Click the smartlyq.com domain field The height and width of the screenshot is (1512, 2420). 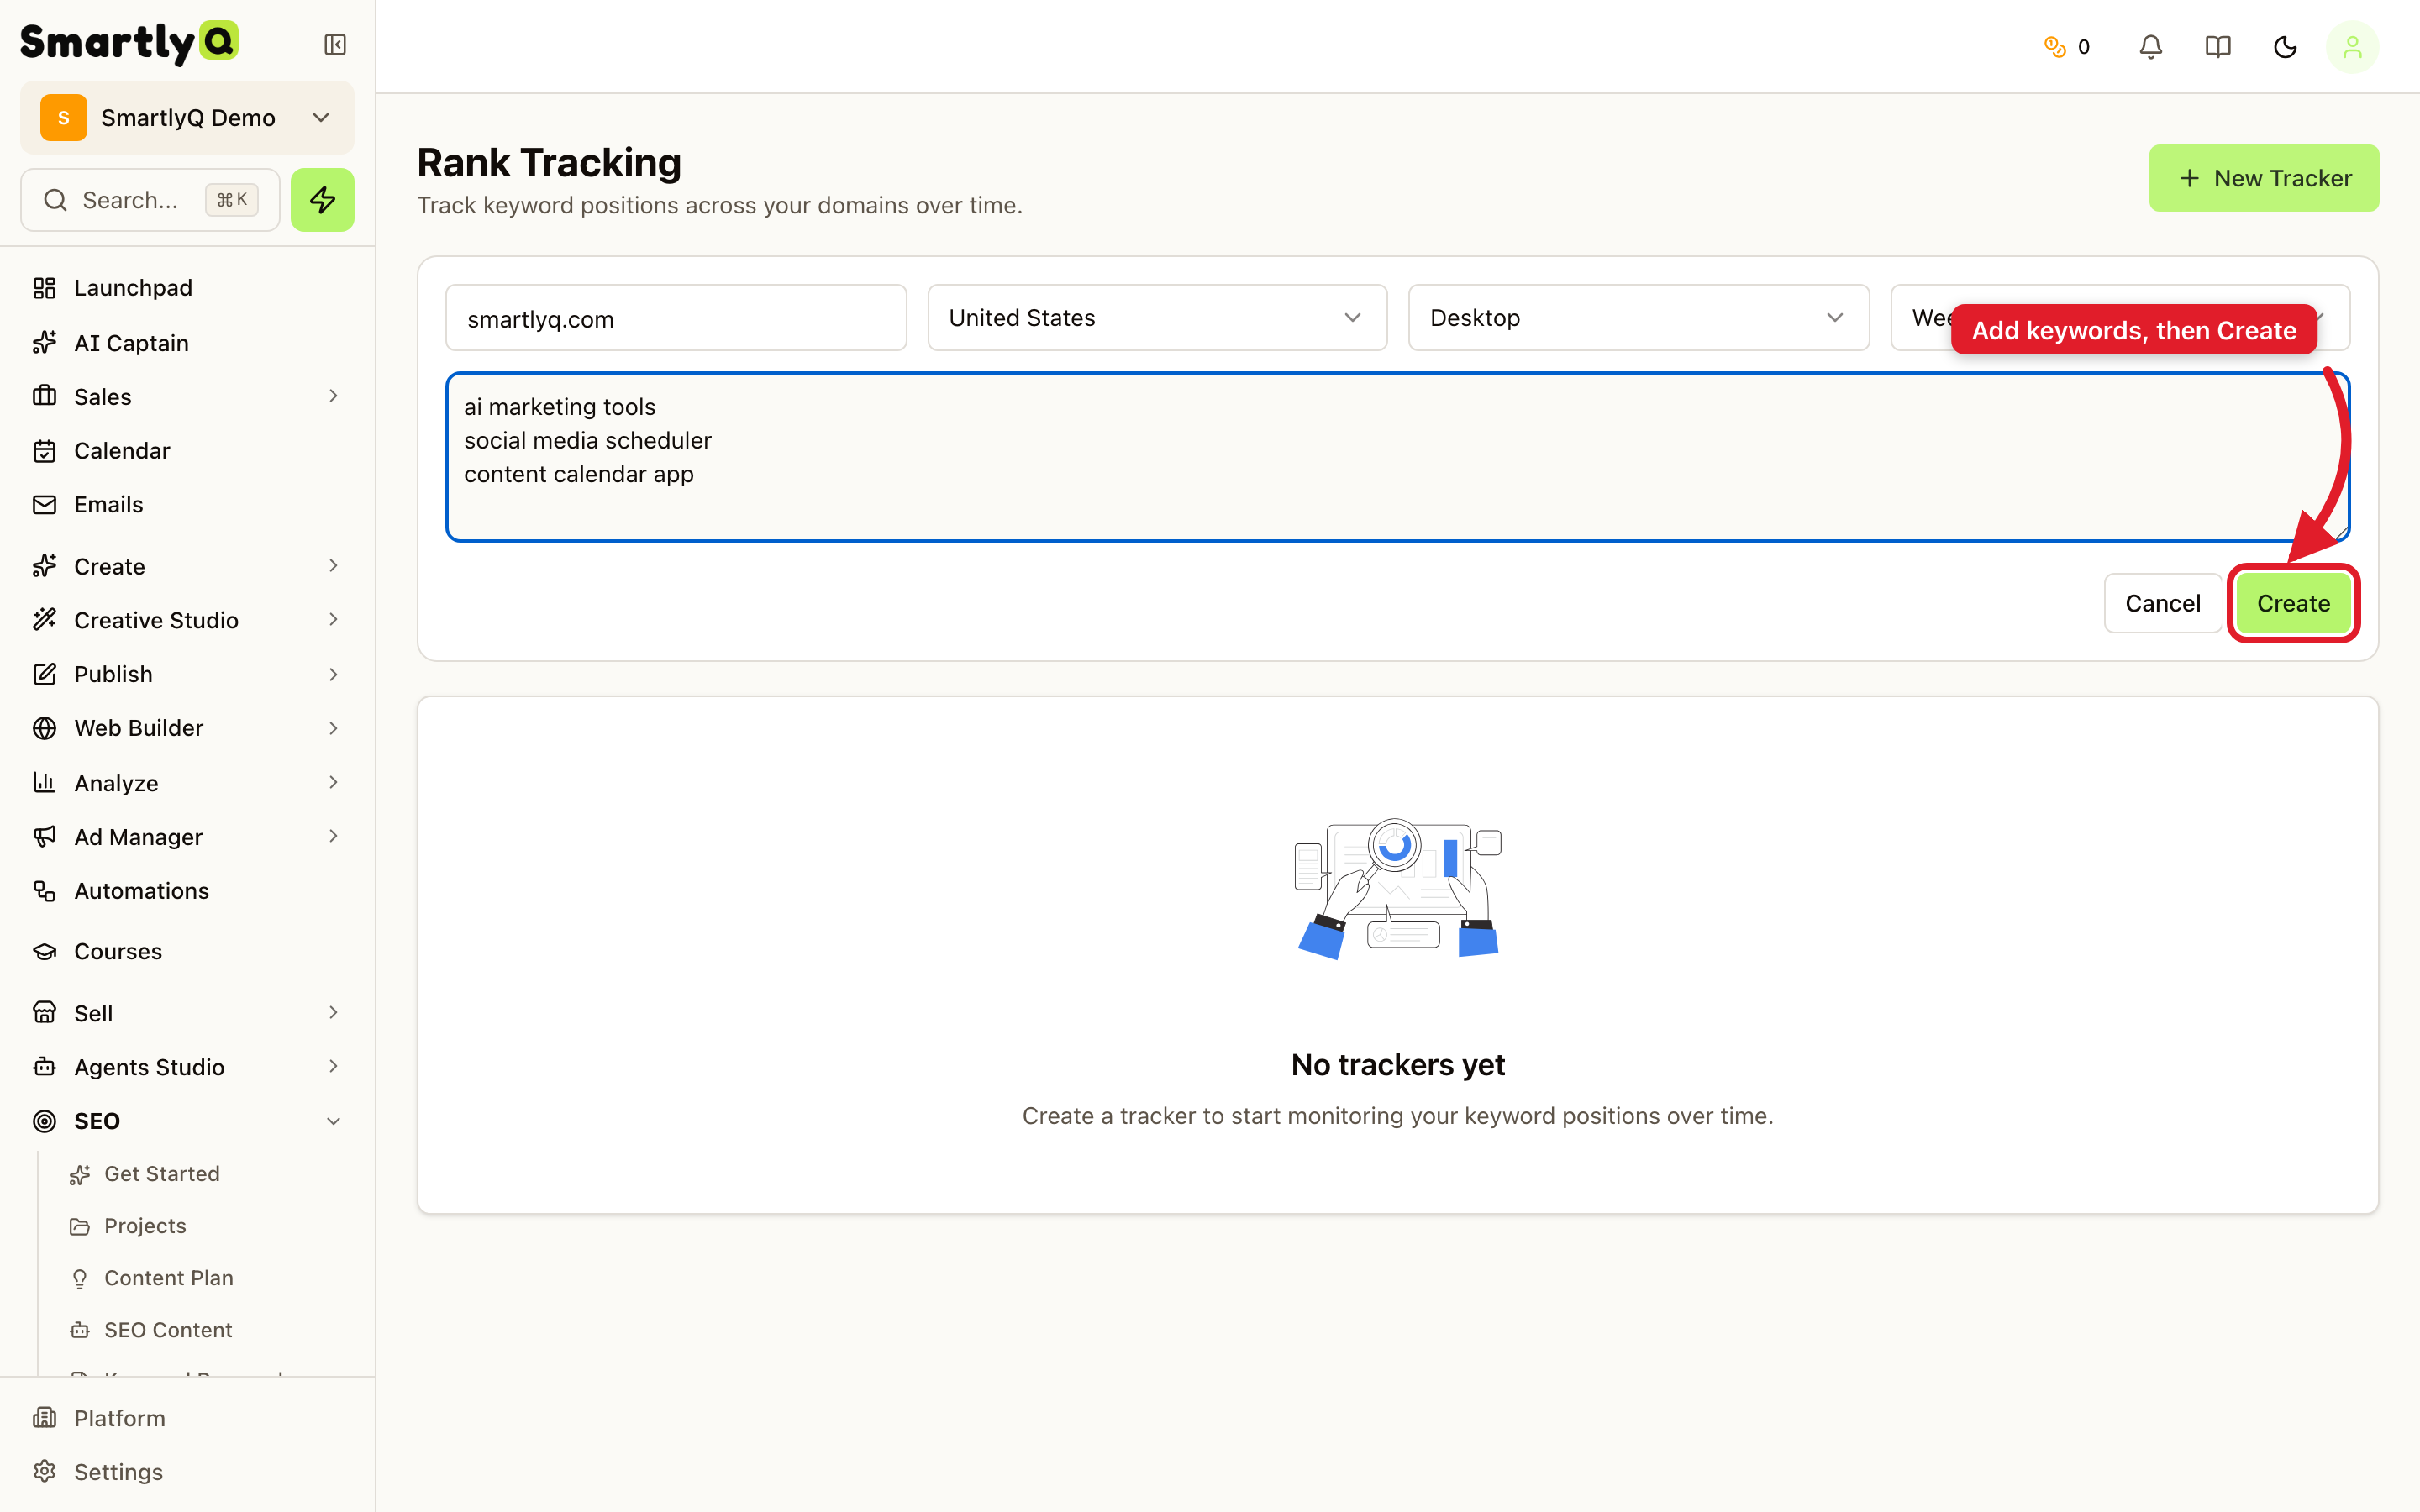pyautogui.click(x=676, y=318)
